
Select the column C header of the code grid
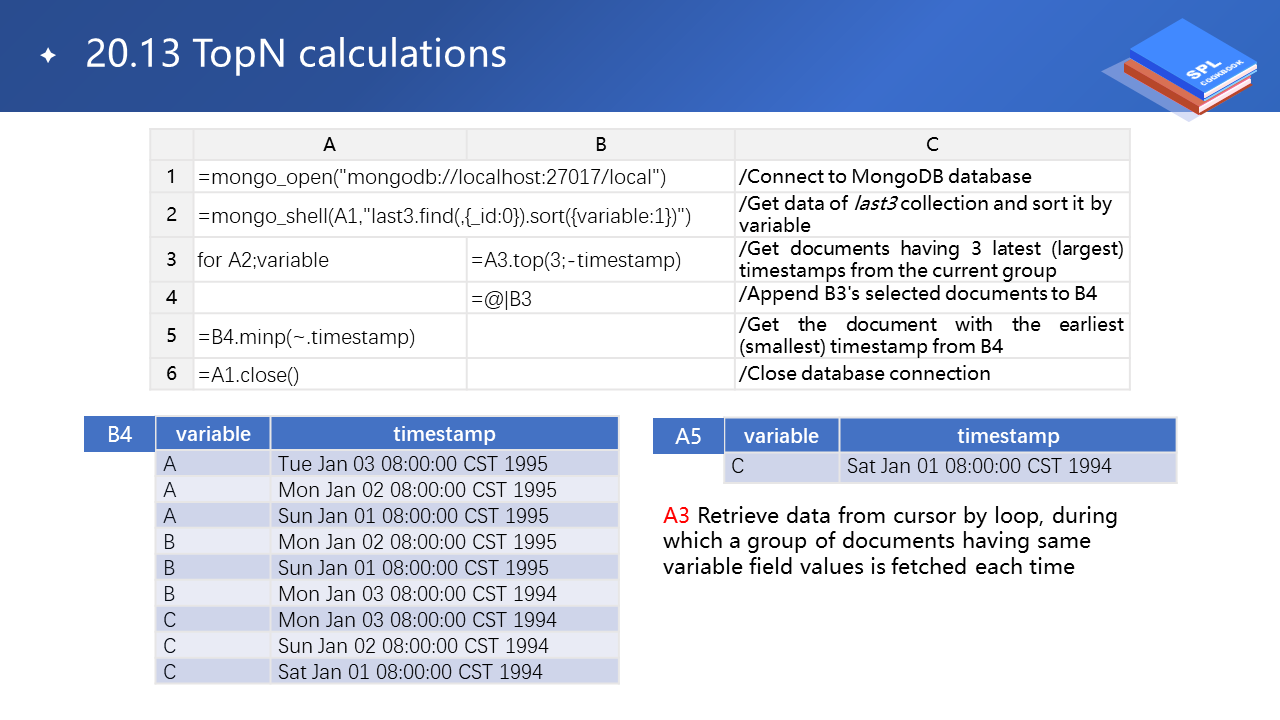pyautogui.click(x=931, y=145)
